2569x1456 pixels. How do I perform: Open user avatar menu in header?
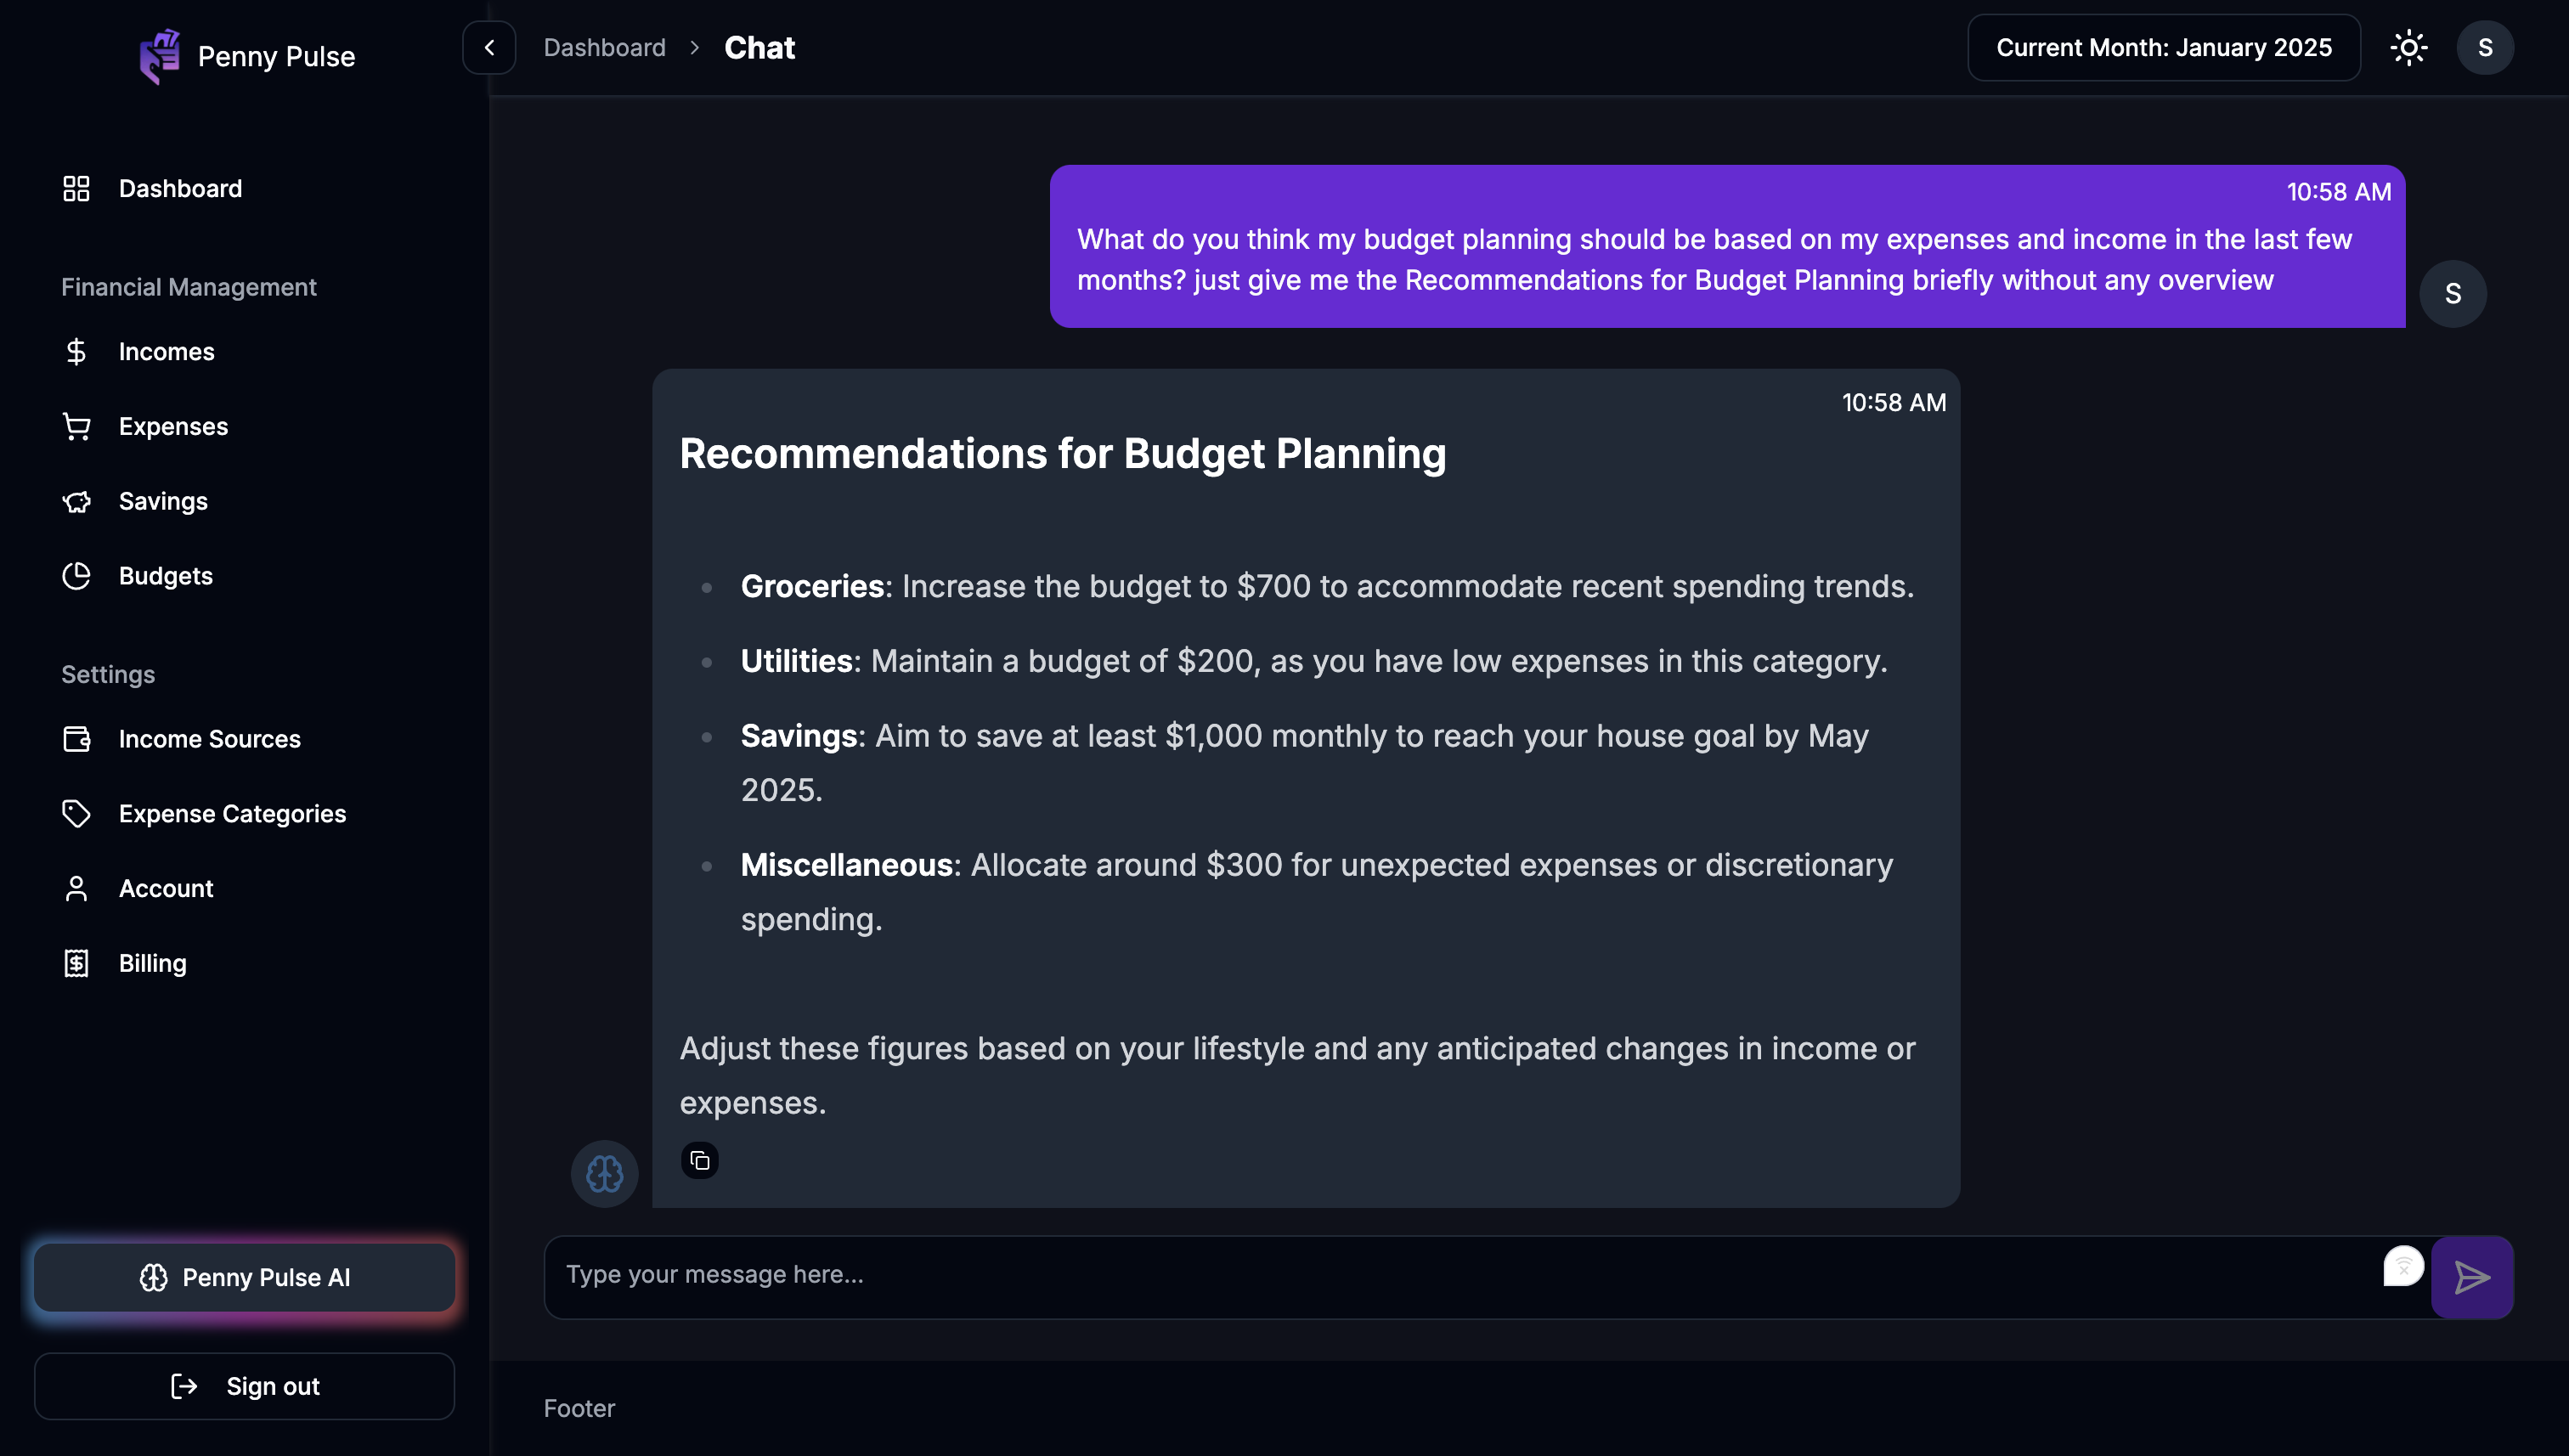pos(2484,48)
